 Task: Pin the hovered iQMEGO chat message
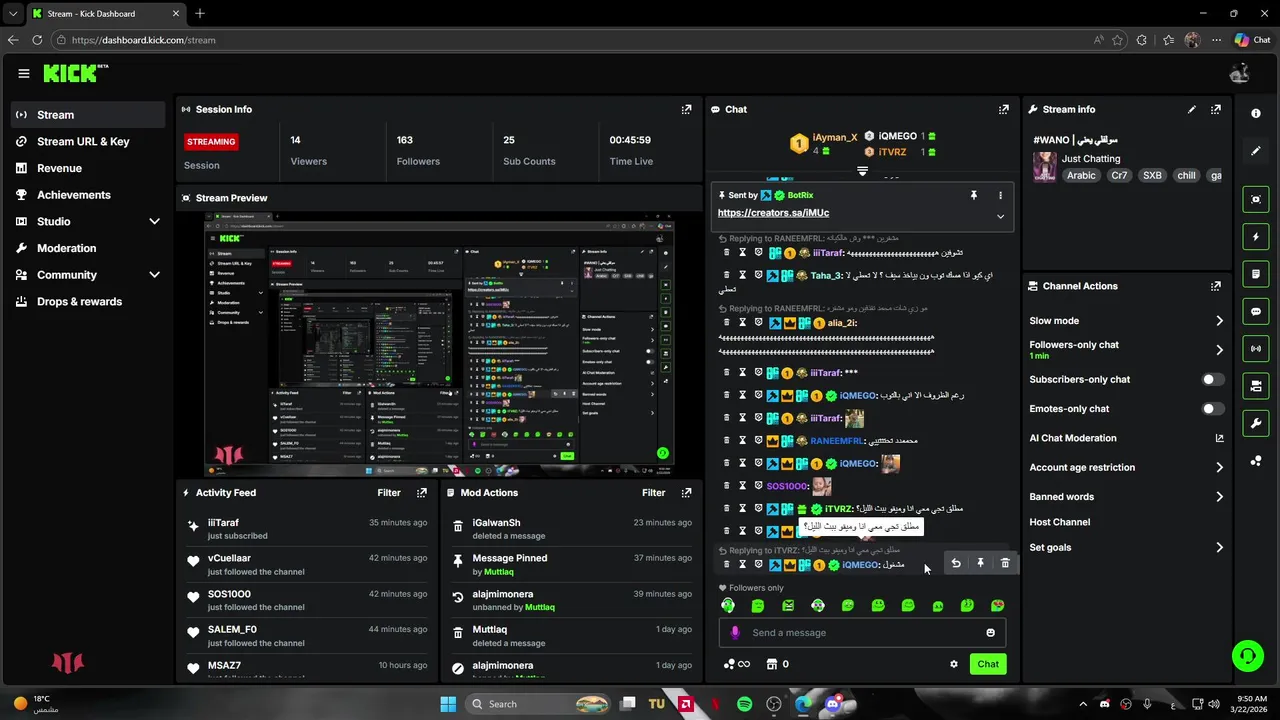click(x=980, y=563)
